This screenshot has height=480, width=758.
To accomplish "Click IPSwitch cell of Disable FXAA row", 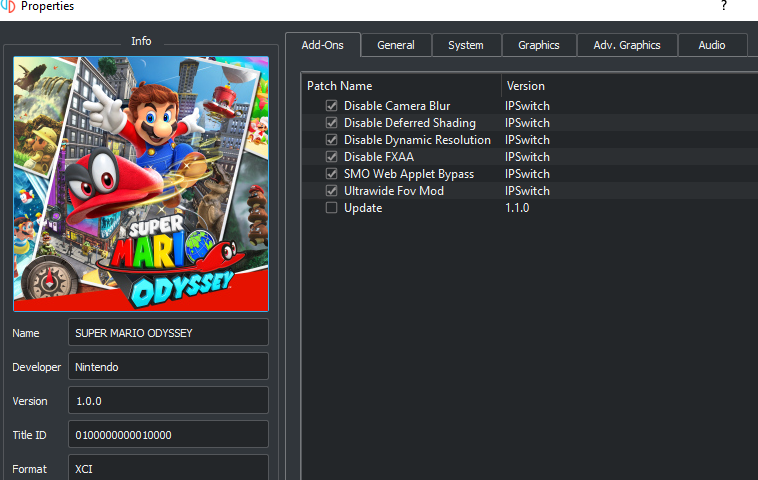I will (x=527, y=157).
